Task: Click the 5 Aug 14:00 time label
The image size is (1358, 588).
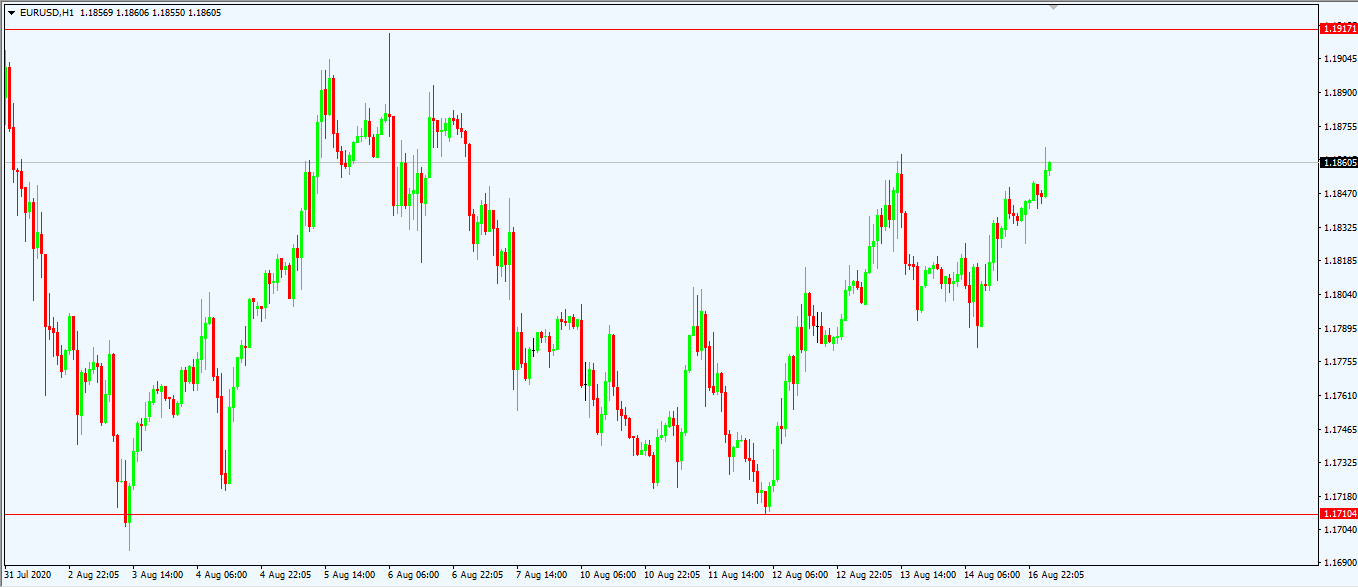Action: (350, 575)
